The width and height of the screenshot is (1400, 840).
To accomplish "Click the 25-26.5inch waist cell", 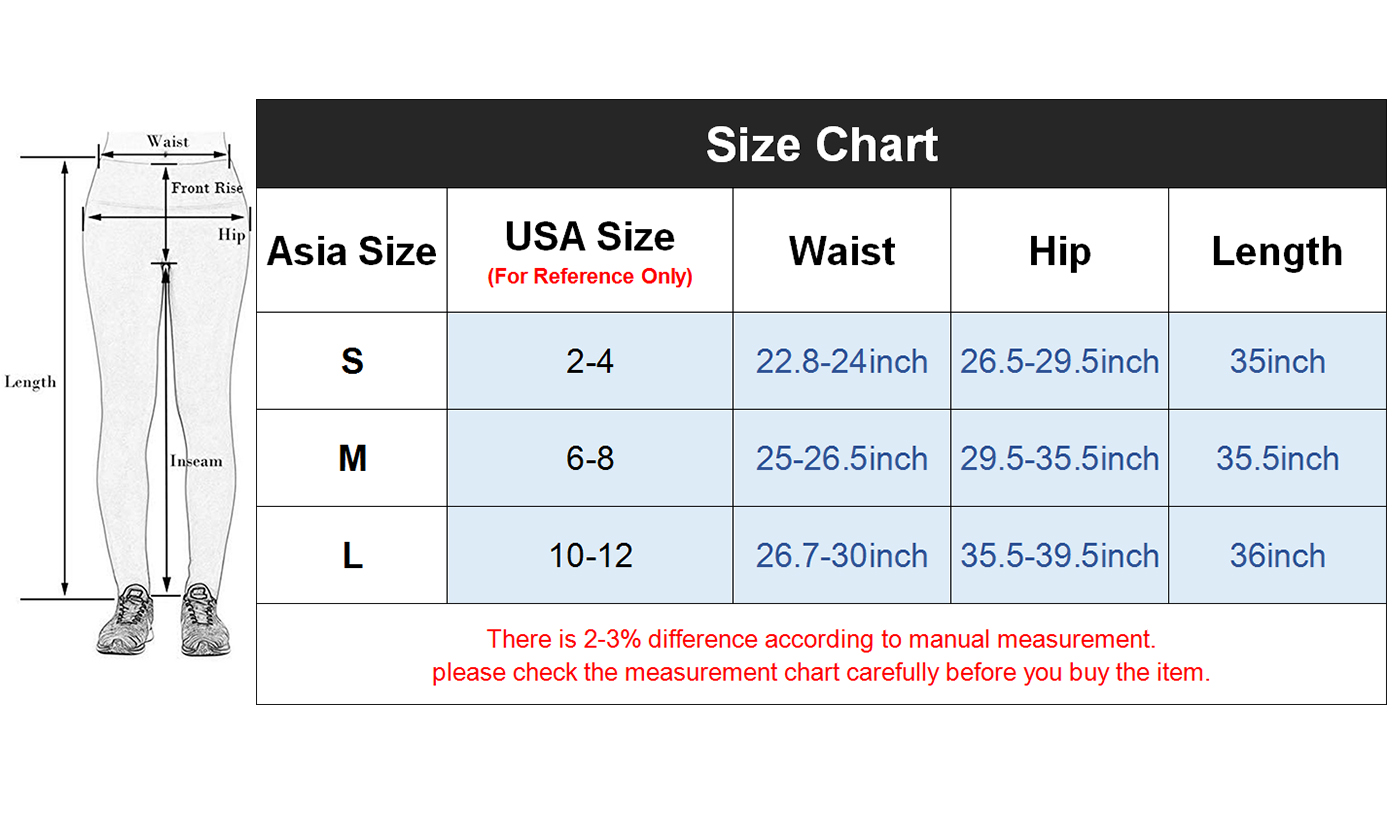I will coord(841,459).
